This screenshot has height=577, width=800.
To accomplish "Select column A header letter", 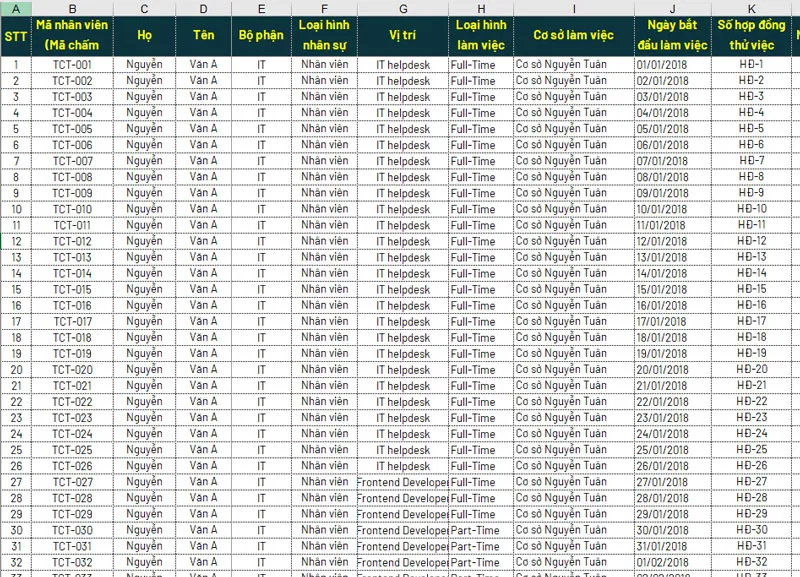I will point(16,8).
